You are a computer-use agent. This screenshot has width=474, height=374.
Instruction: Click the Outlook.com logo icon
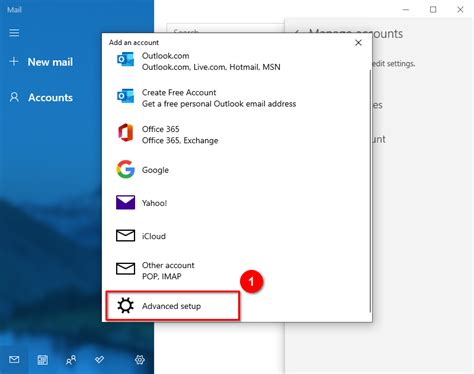click(125, 60)
